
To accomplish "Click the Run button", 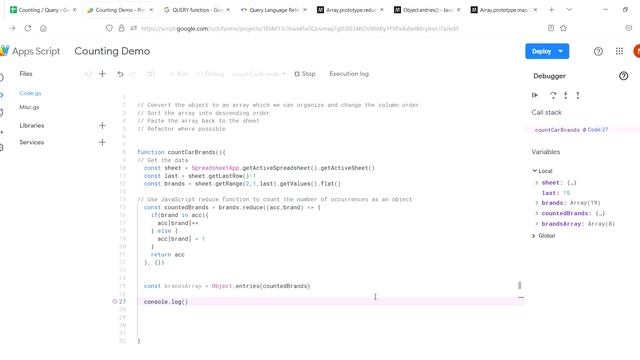I will coord(178,74).
